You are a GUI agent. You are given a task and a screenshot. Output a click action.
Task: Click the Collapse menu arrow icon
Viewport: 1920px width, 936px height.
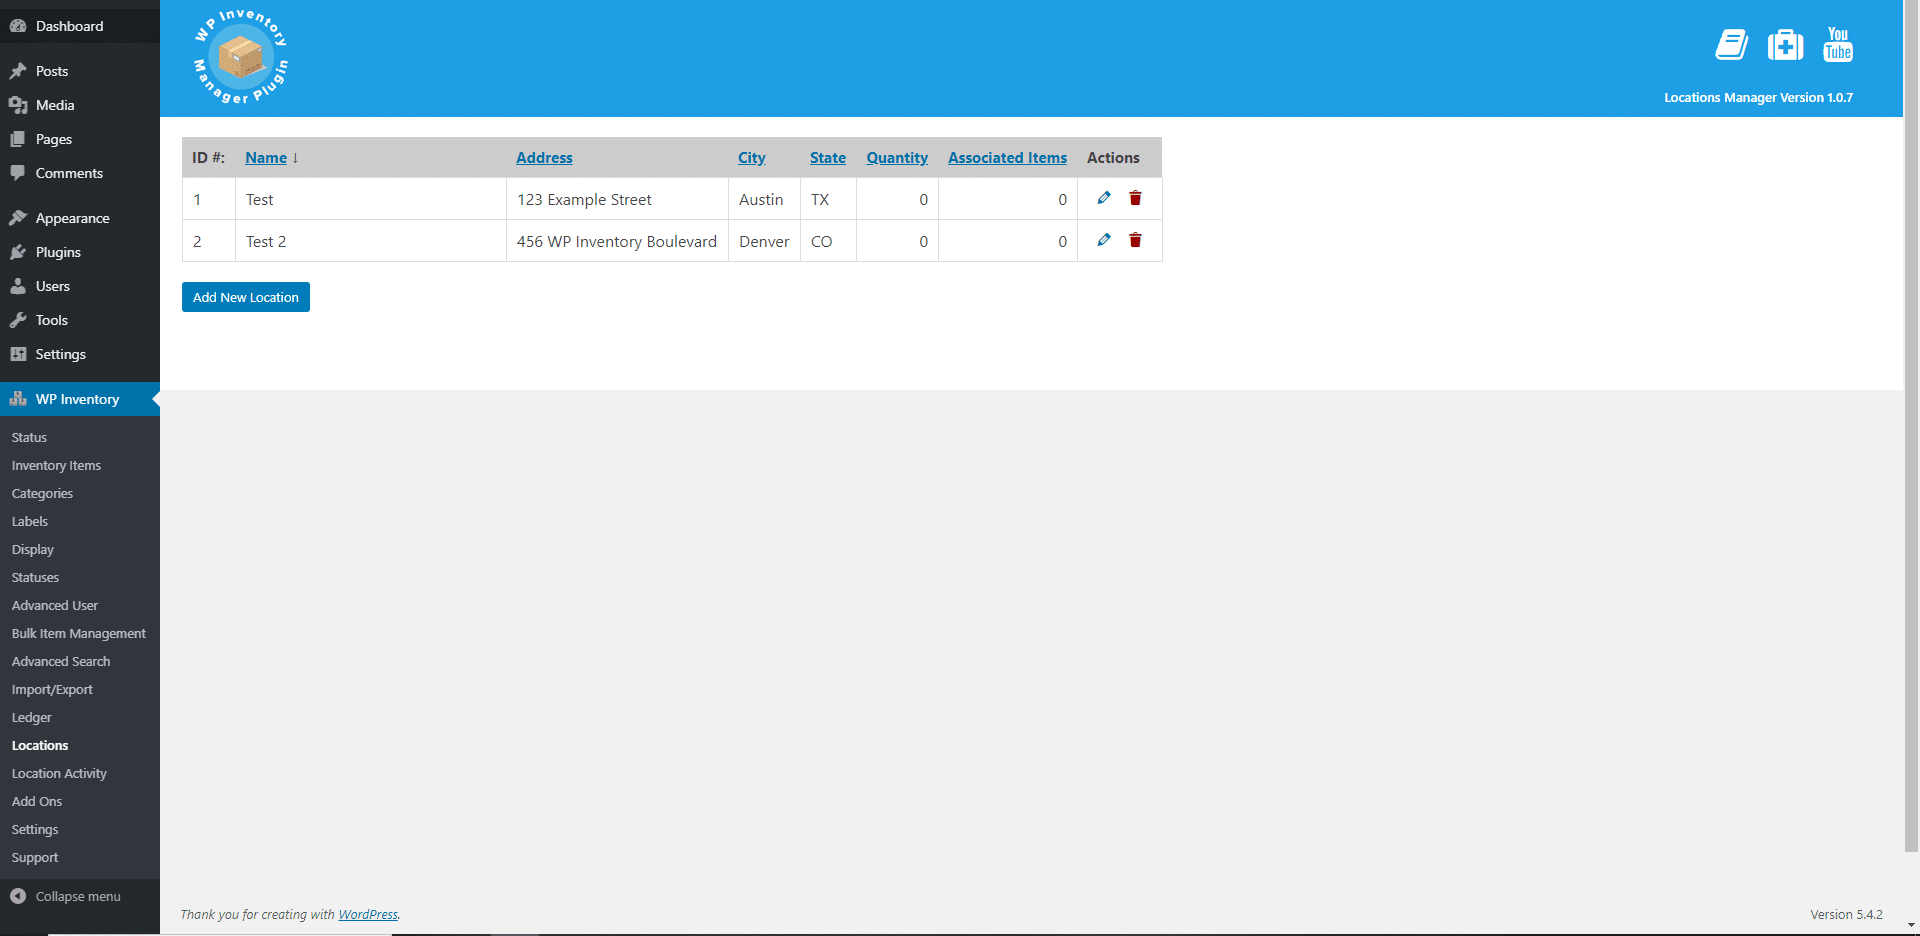click(x=18, y=896)
